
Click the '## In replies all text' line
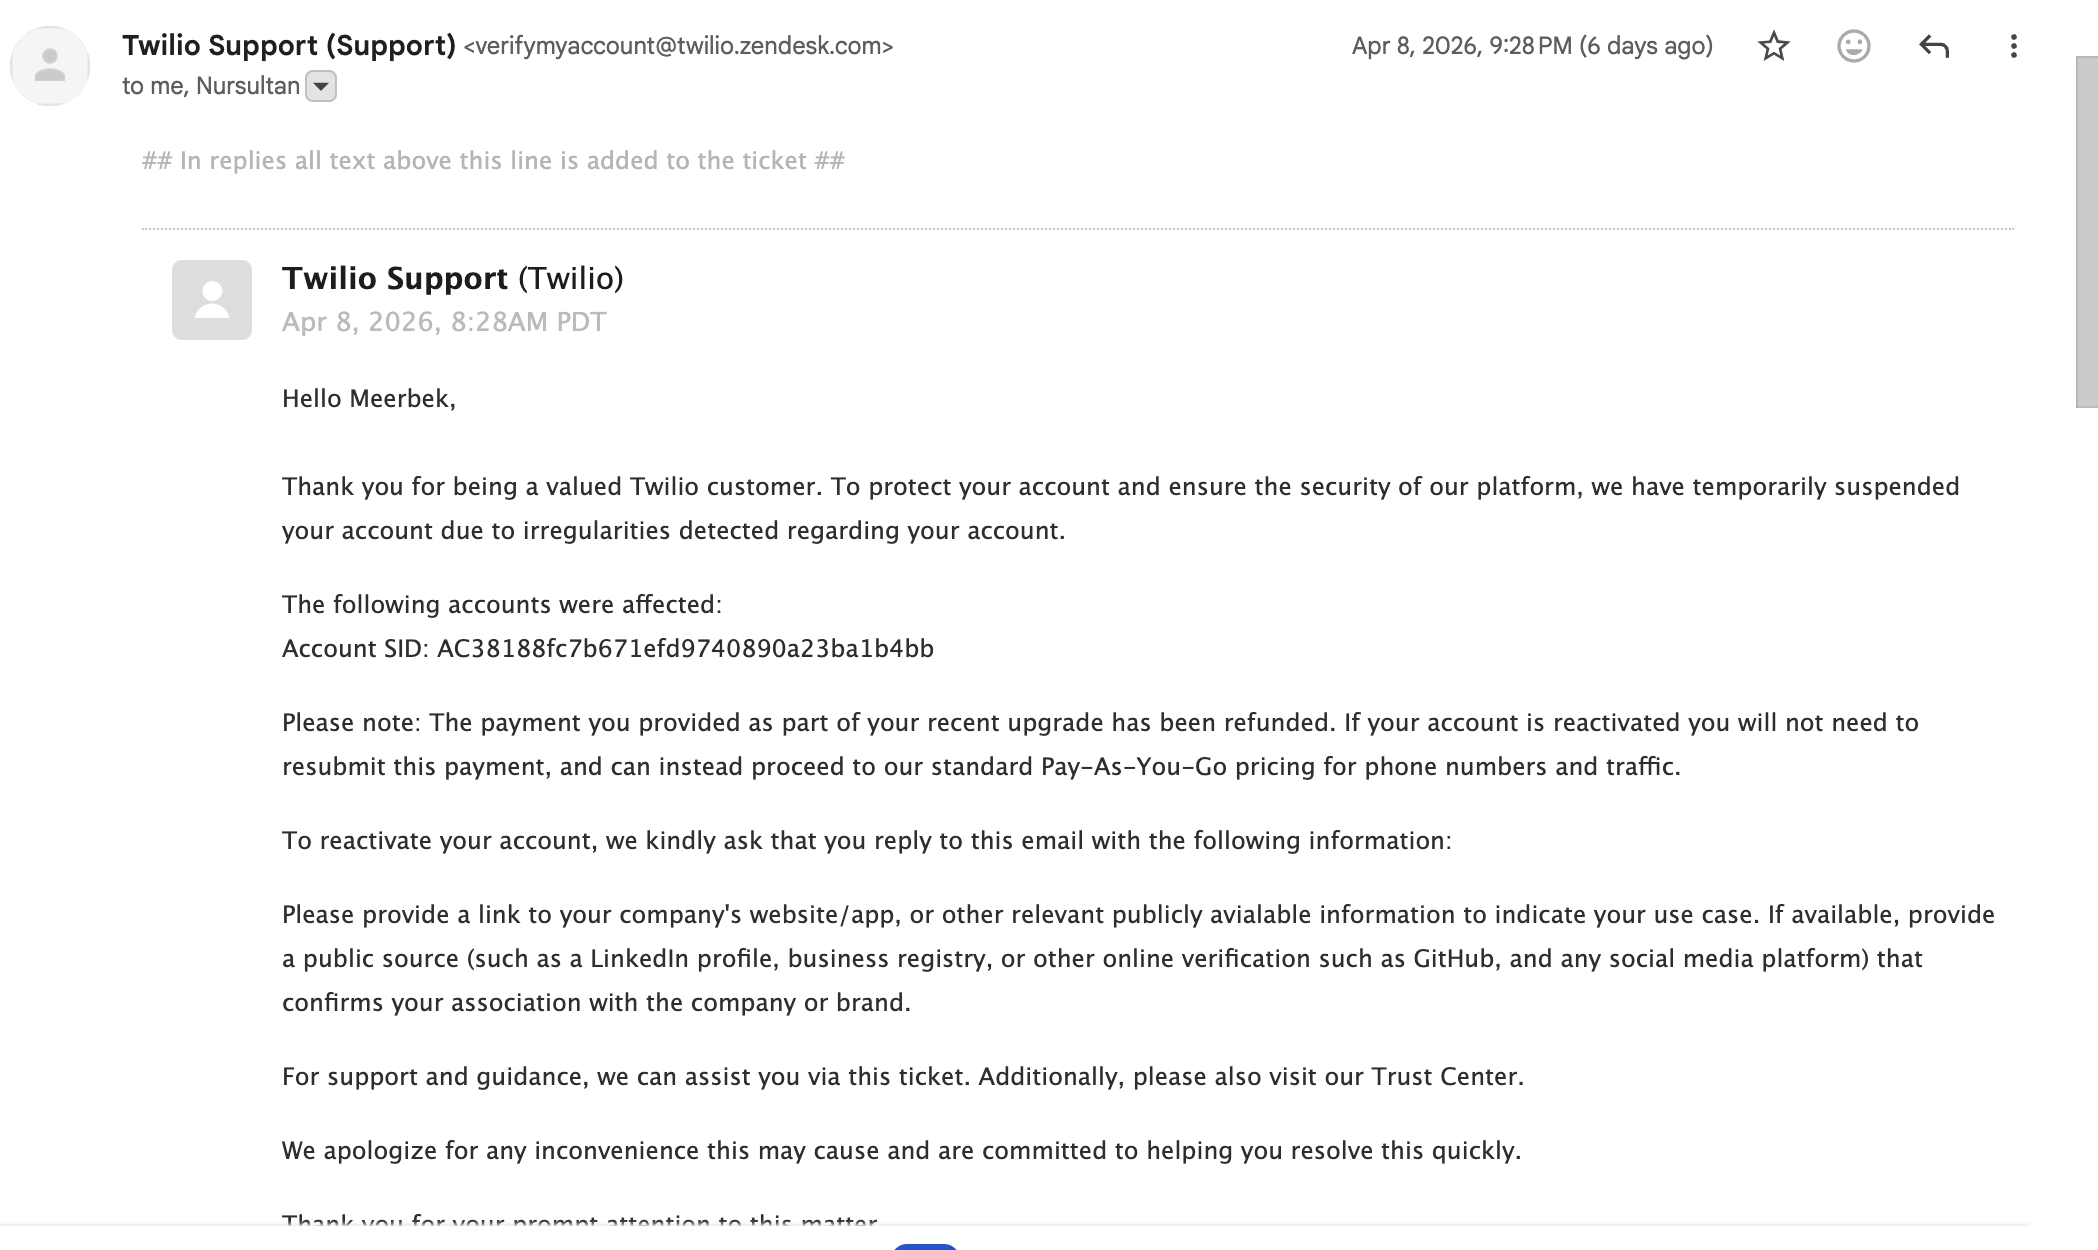493,161
